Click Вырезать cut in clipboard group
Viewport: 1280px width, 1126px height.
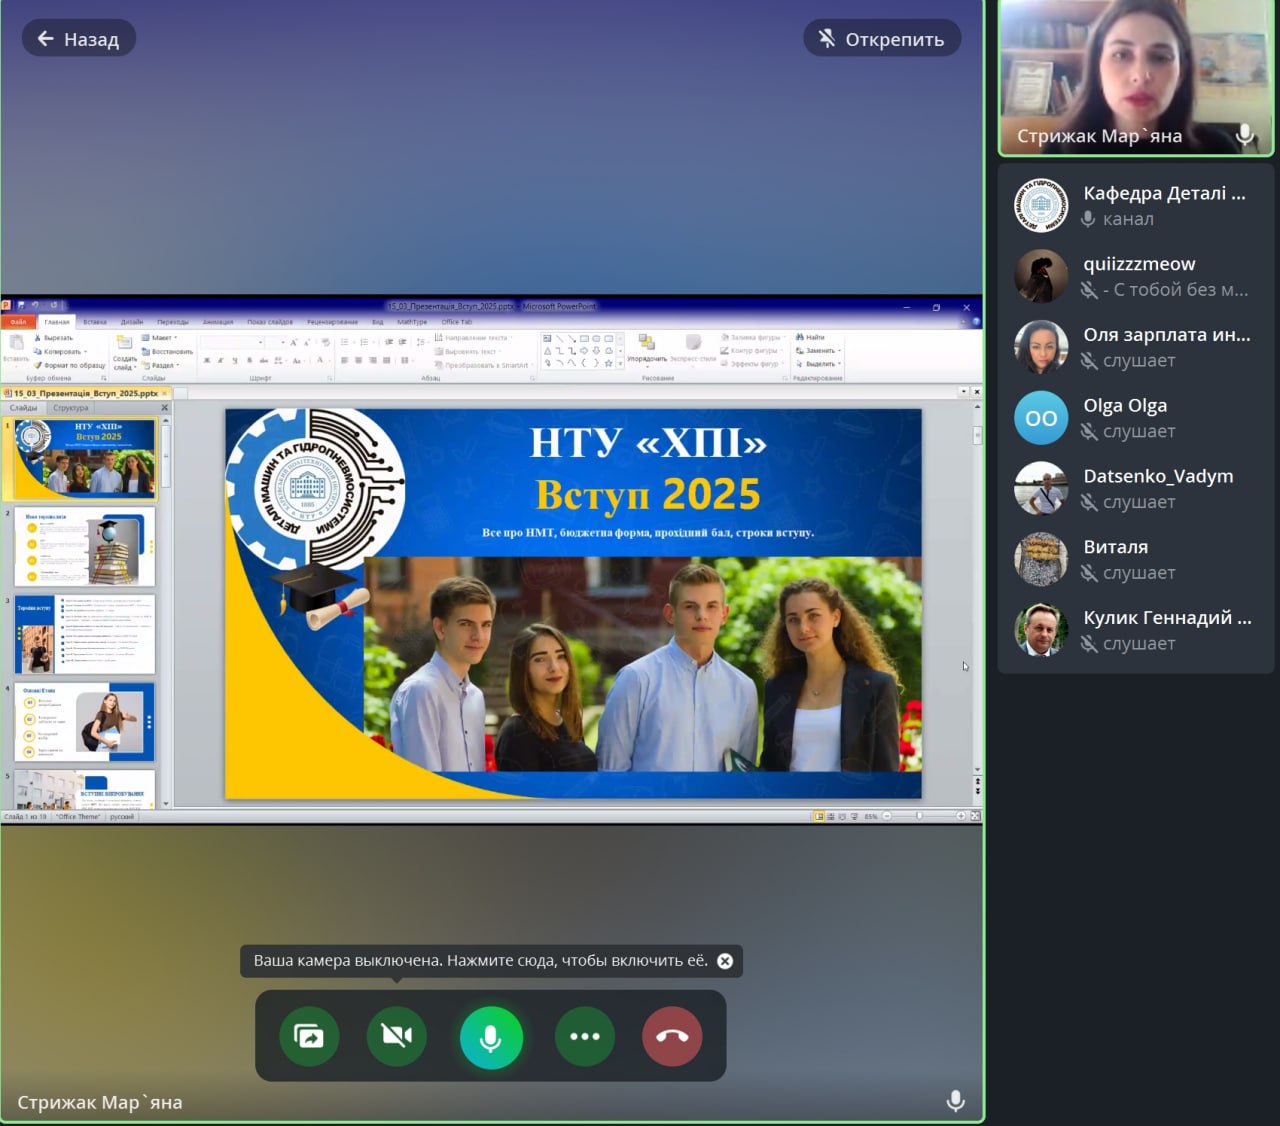click(x=54, y=338)
